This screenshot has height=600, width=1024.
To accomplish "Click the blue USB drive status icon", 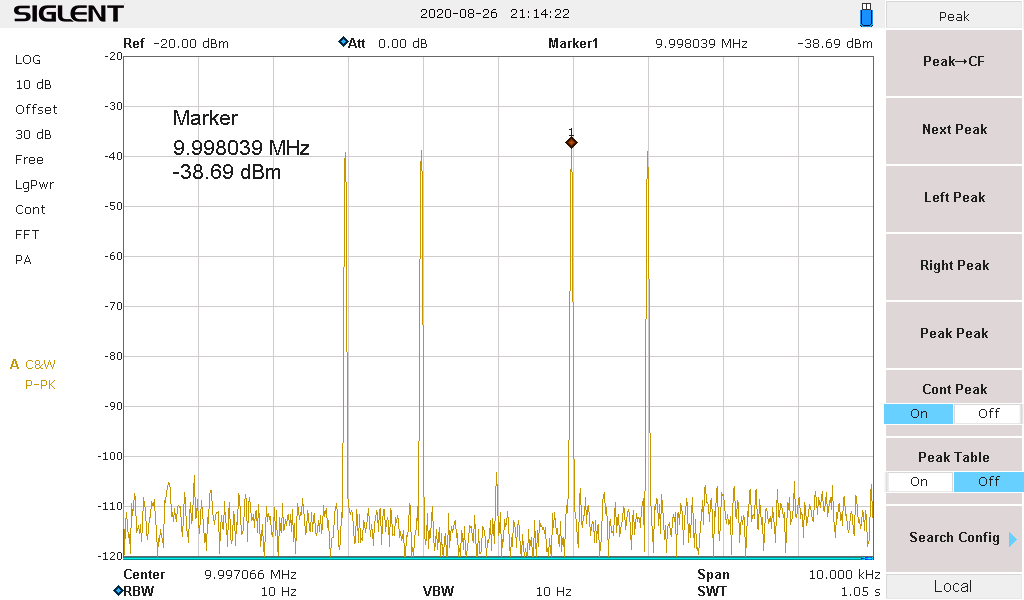I will pyautogui.click(x=866, y=15).
